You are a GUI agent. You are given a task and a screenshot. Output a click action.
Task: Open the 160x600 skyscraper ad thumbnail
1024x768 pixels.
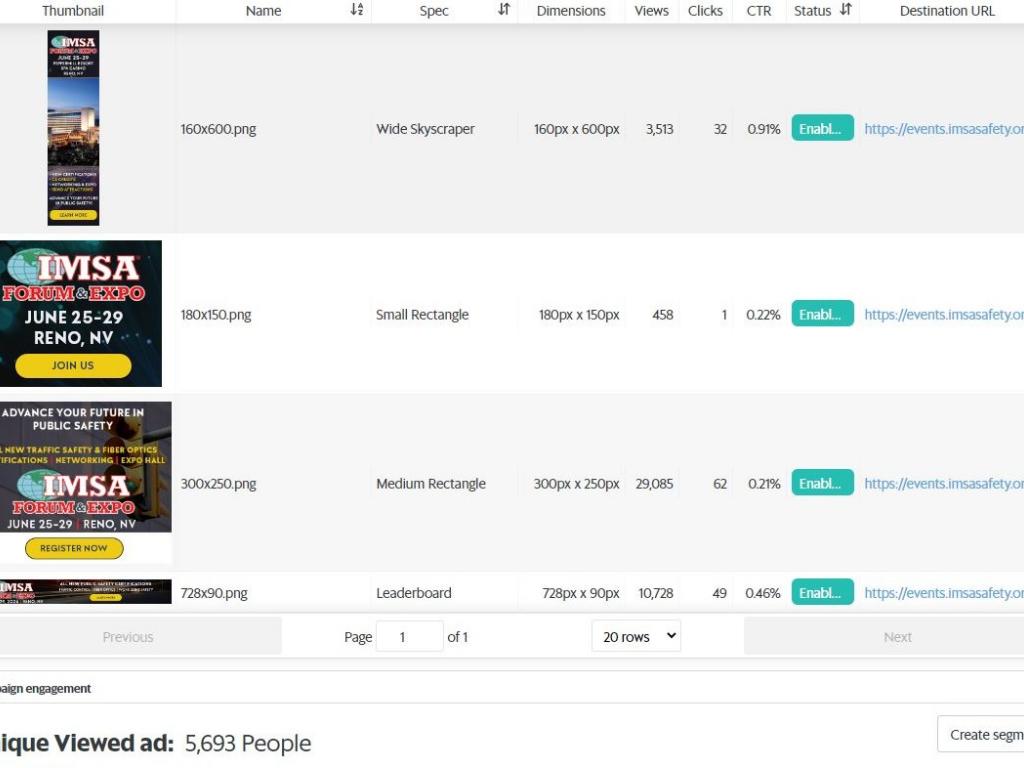pos(73,128)
